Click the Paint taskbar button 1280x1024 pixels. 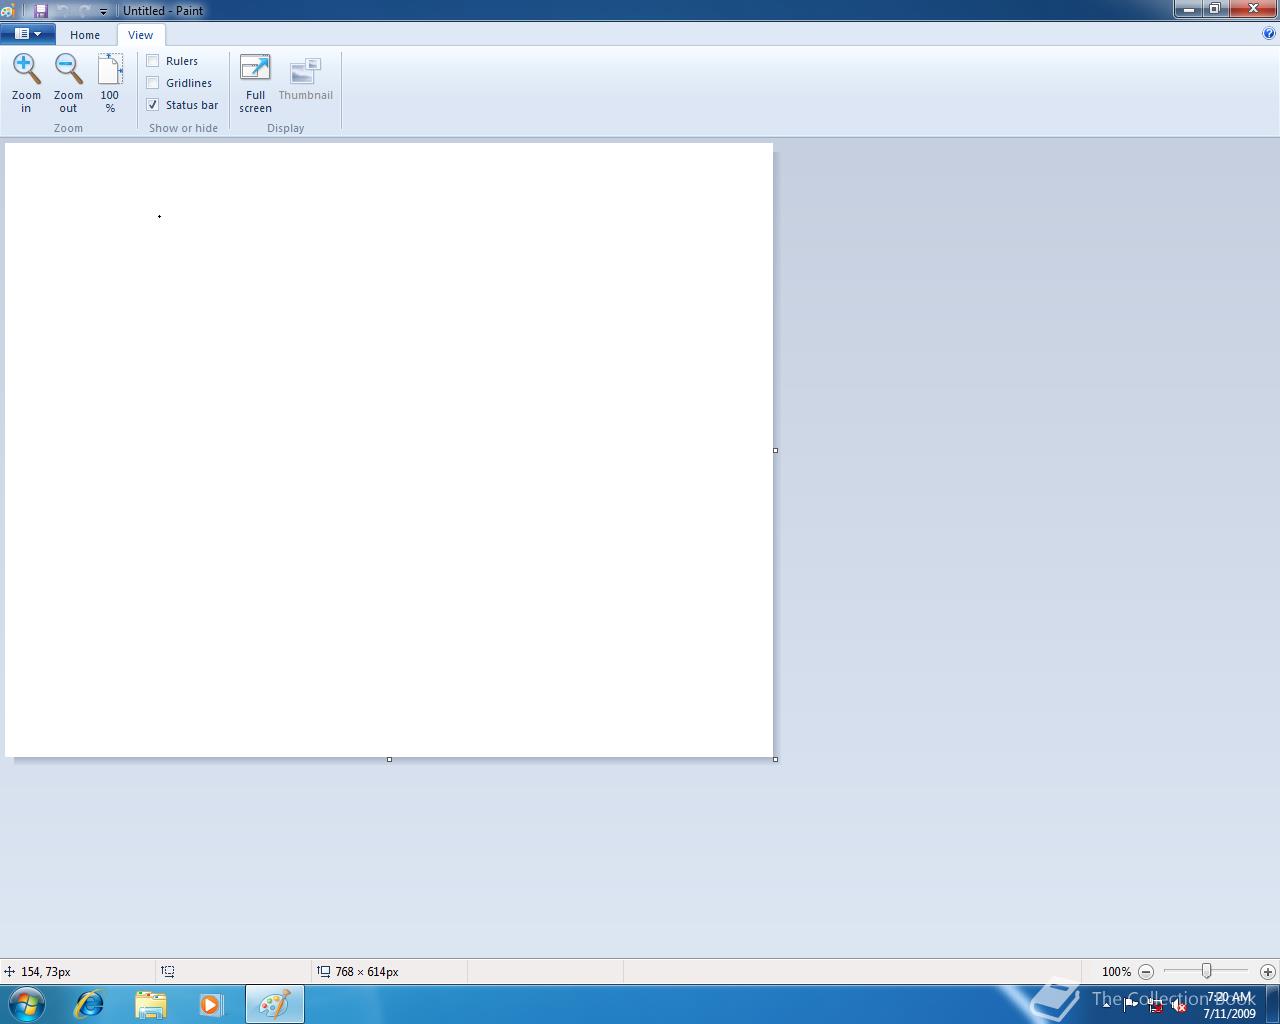click(x=275, y=1003)
